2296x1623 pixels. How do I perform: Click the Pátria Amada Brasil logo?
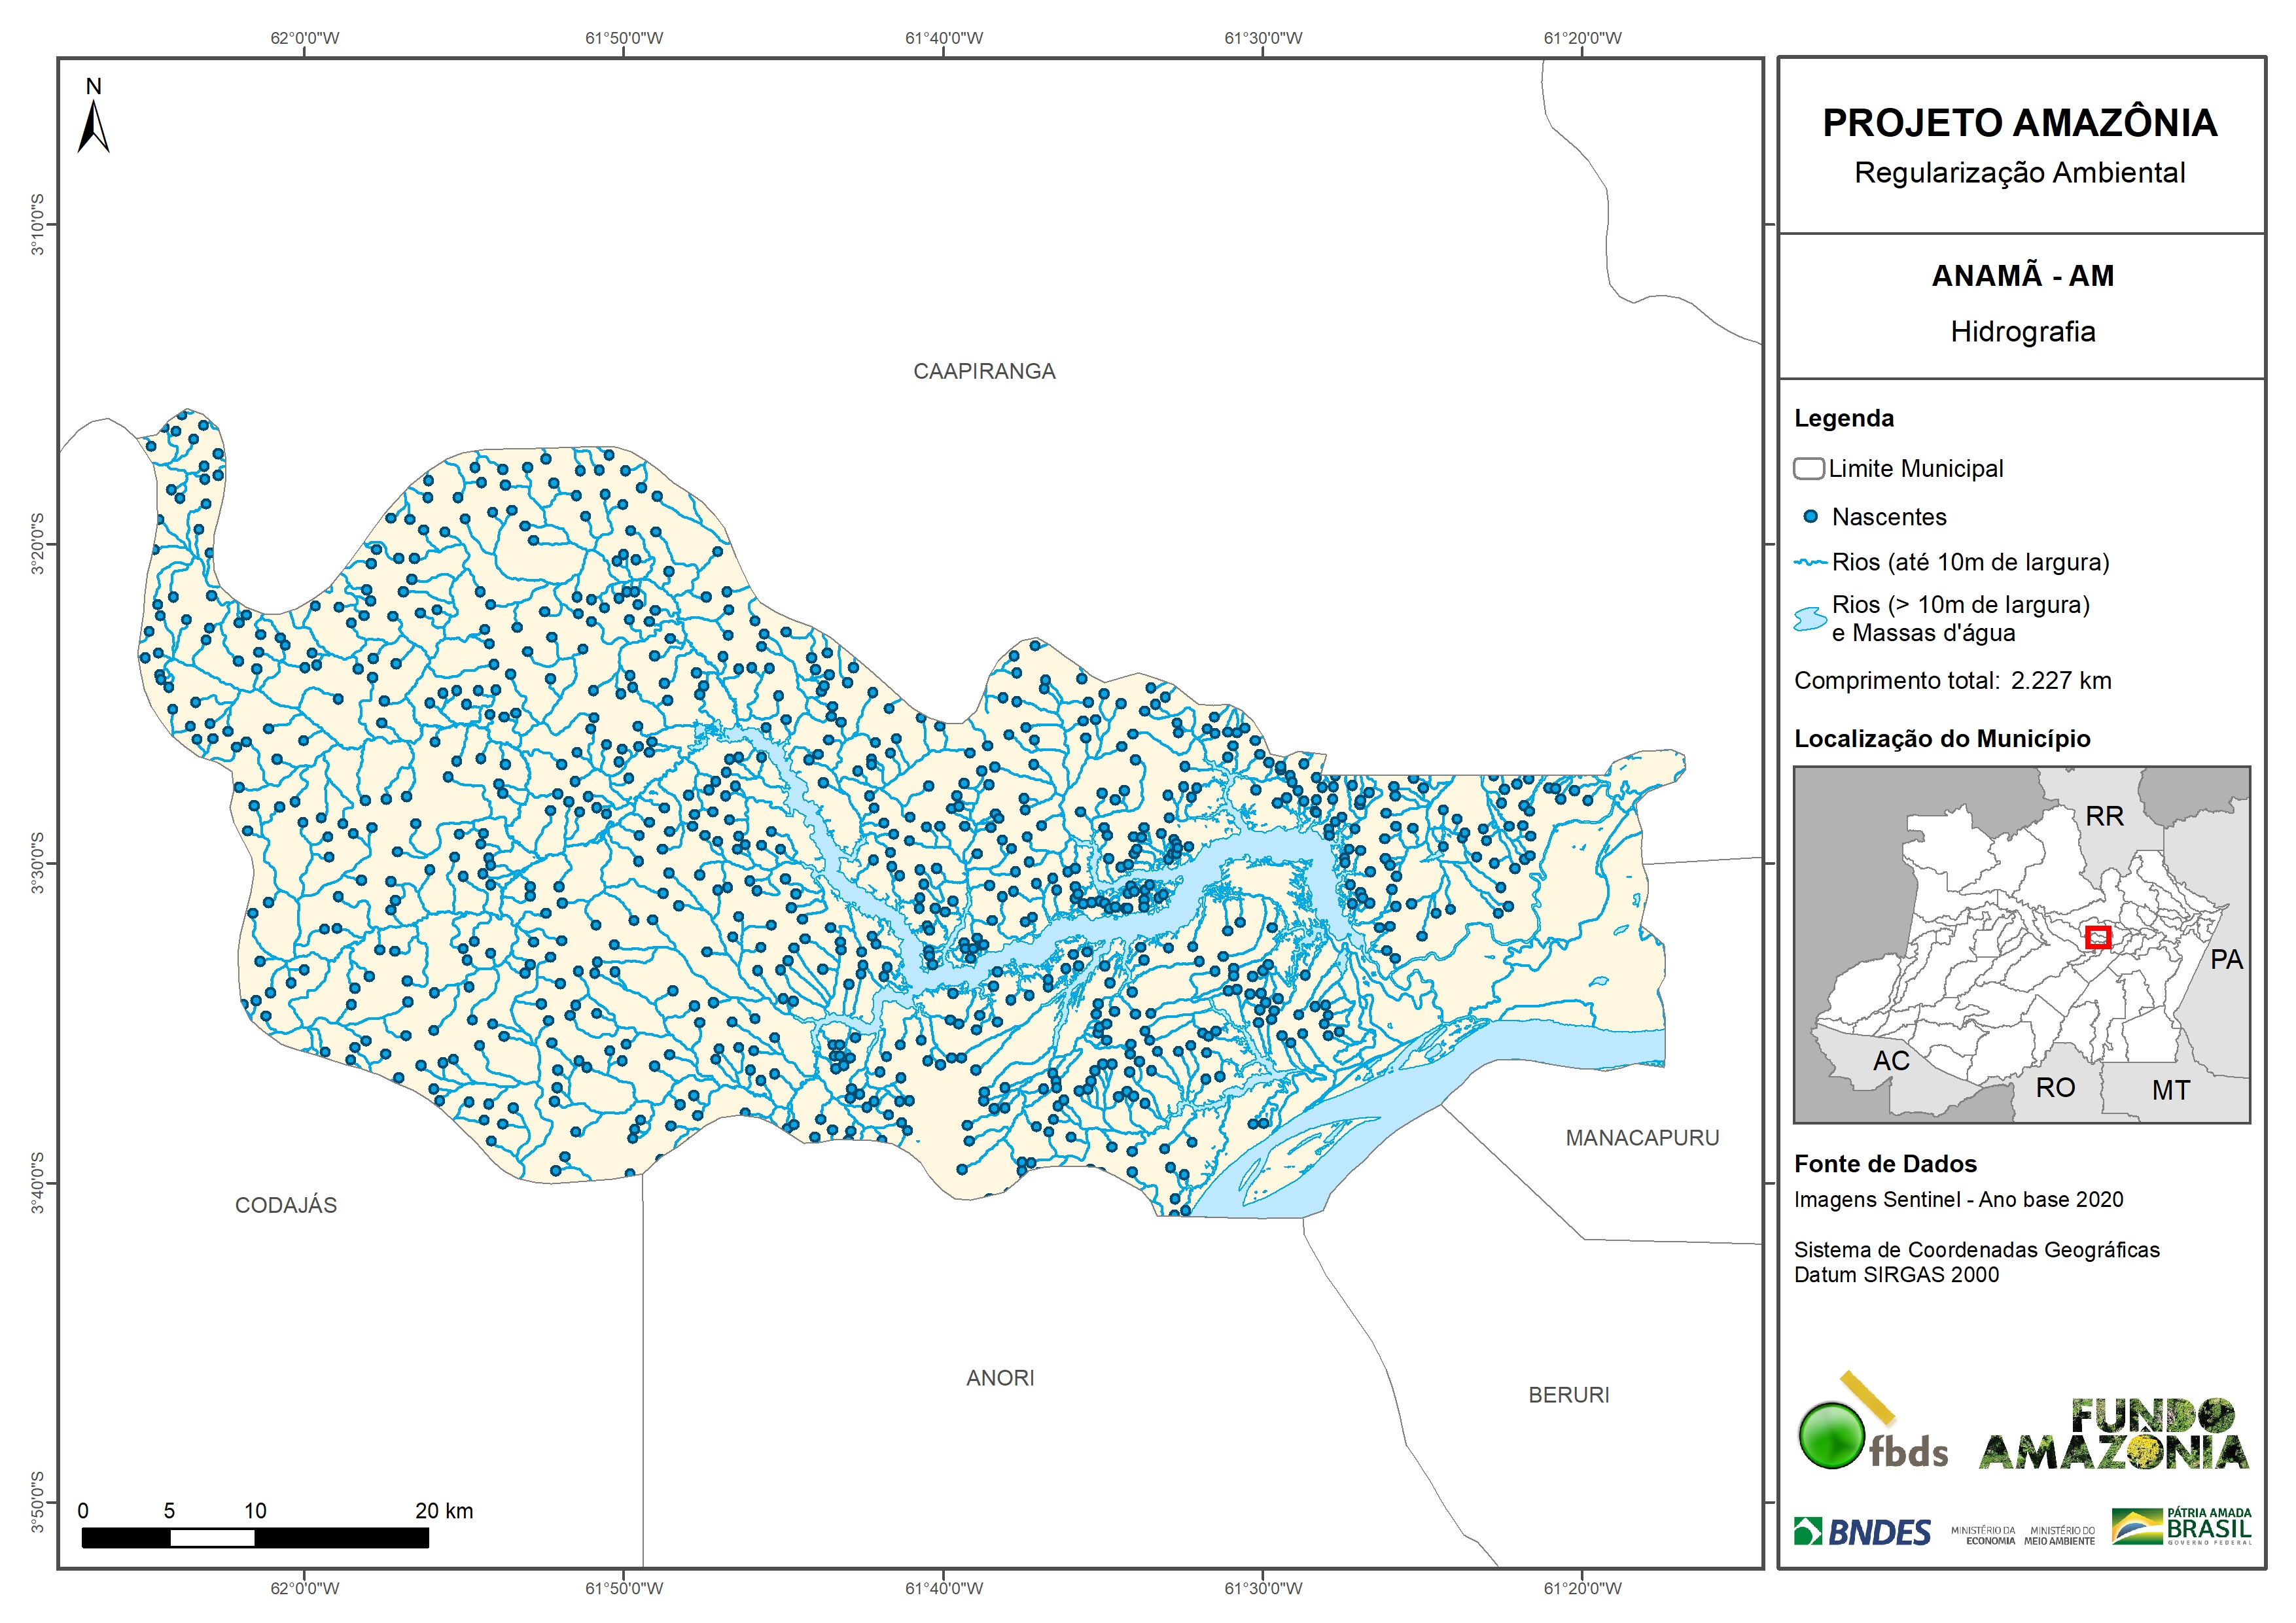(x=2182, y=1526)
